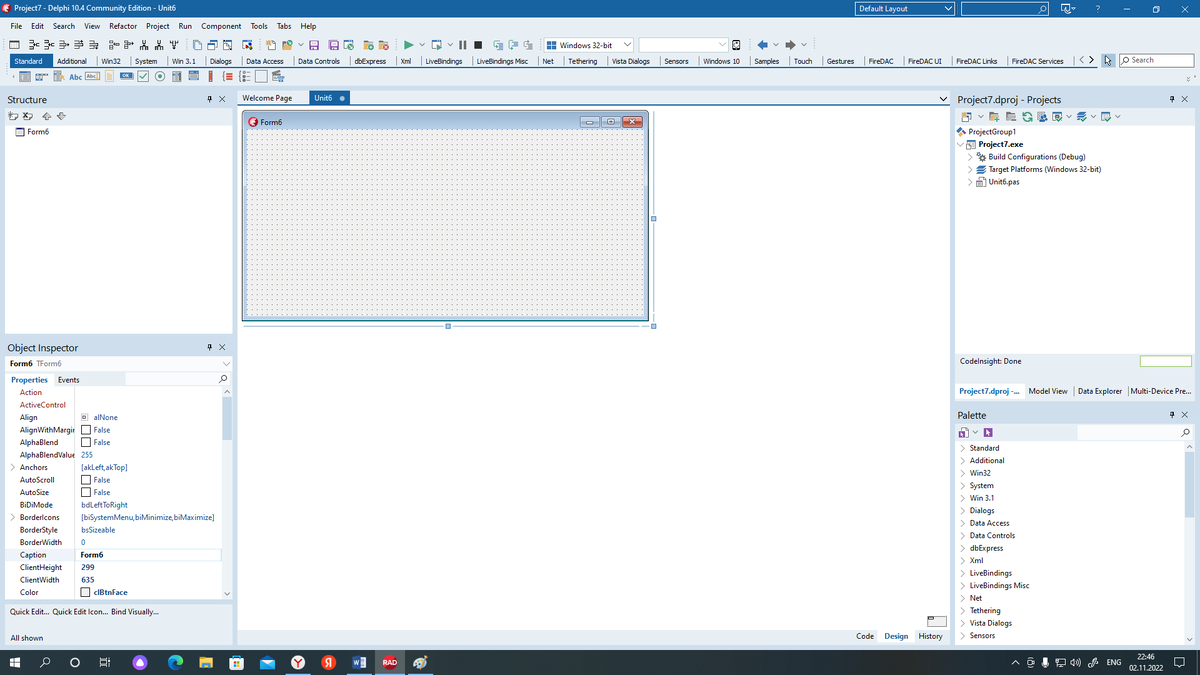
Task: Toggle the AlignWithMargins checkbox
Action: click(x=86, y=430)
